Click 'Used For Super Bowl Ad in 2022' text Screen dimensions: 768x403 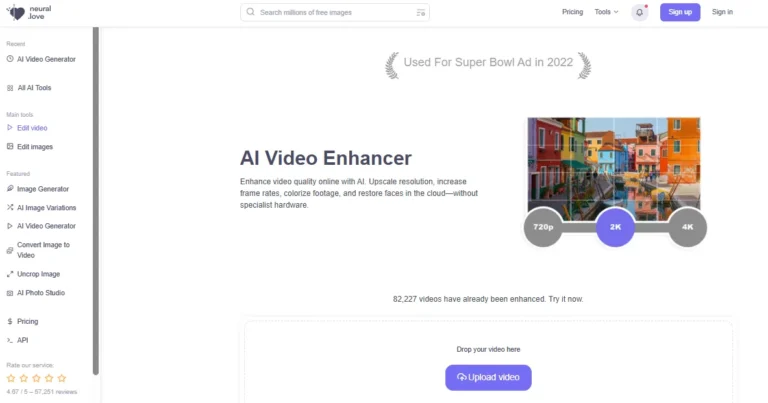[x=488, y=62]
